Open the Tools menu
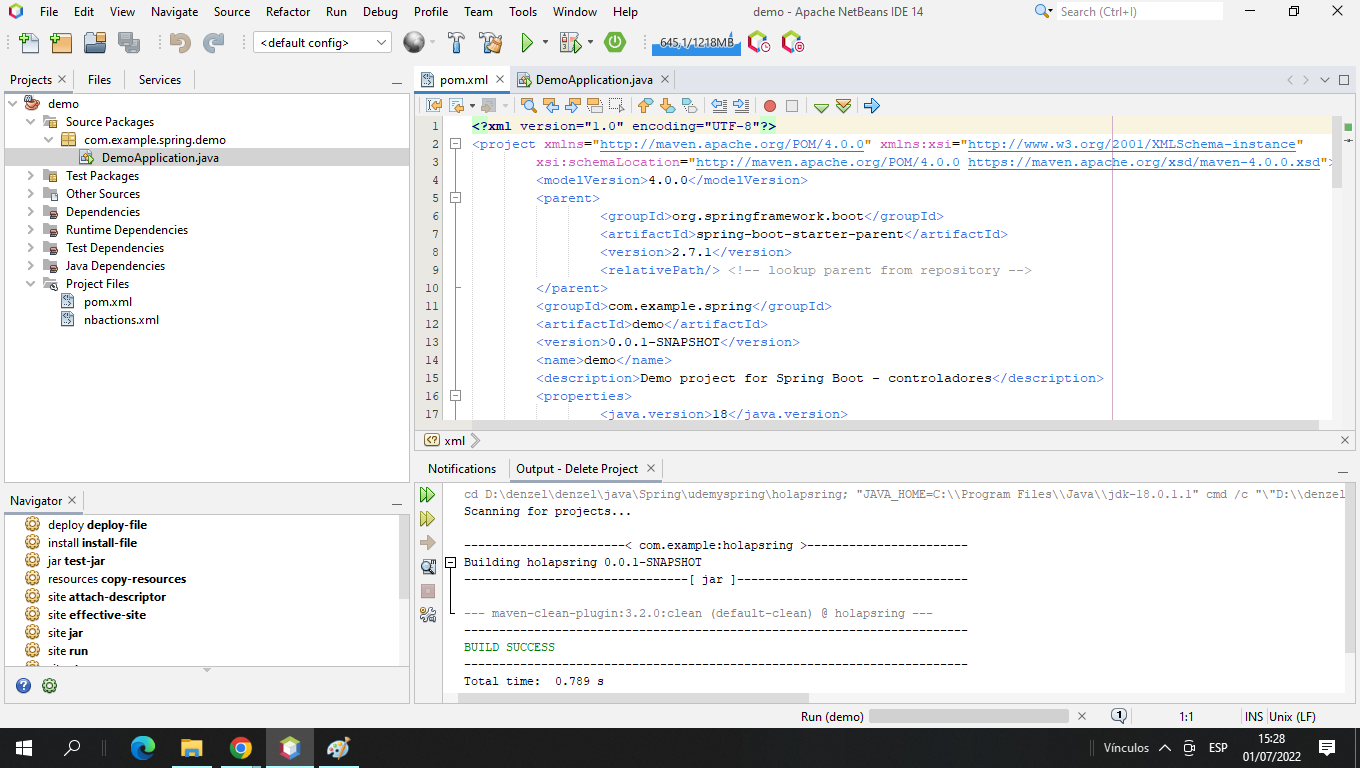The image size is (1360, 768). click(523, 11)
